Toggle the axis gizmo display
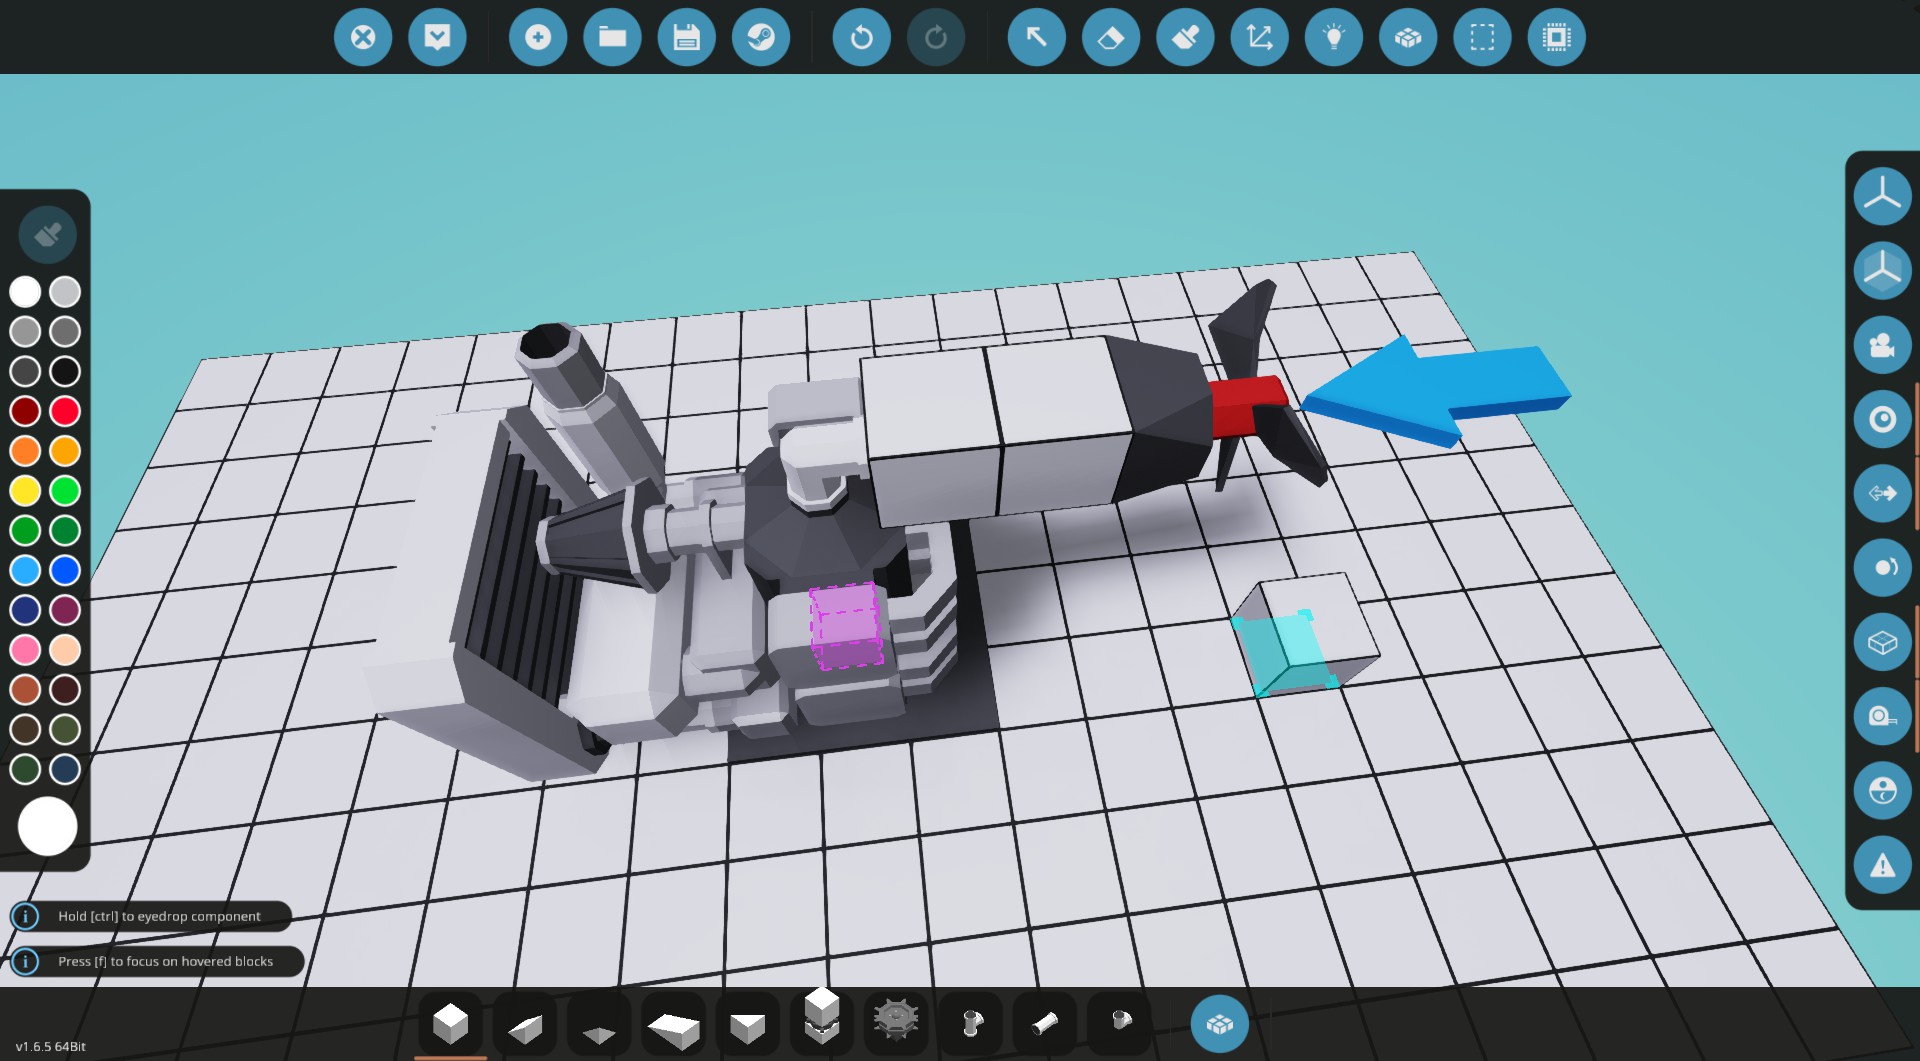The image size is (1920, 1061). coord(1883,195)
